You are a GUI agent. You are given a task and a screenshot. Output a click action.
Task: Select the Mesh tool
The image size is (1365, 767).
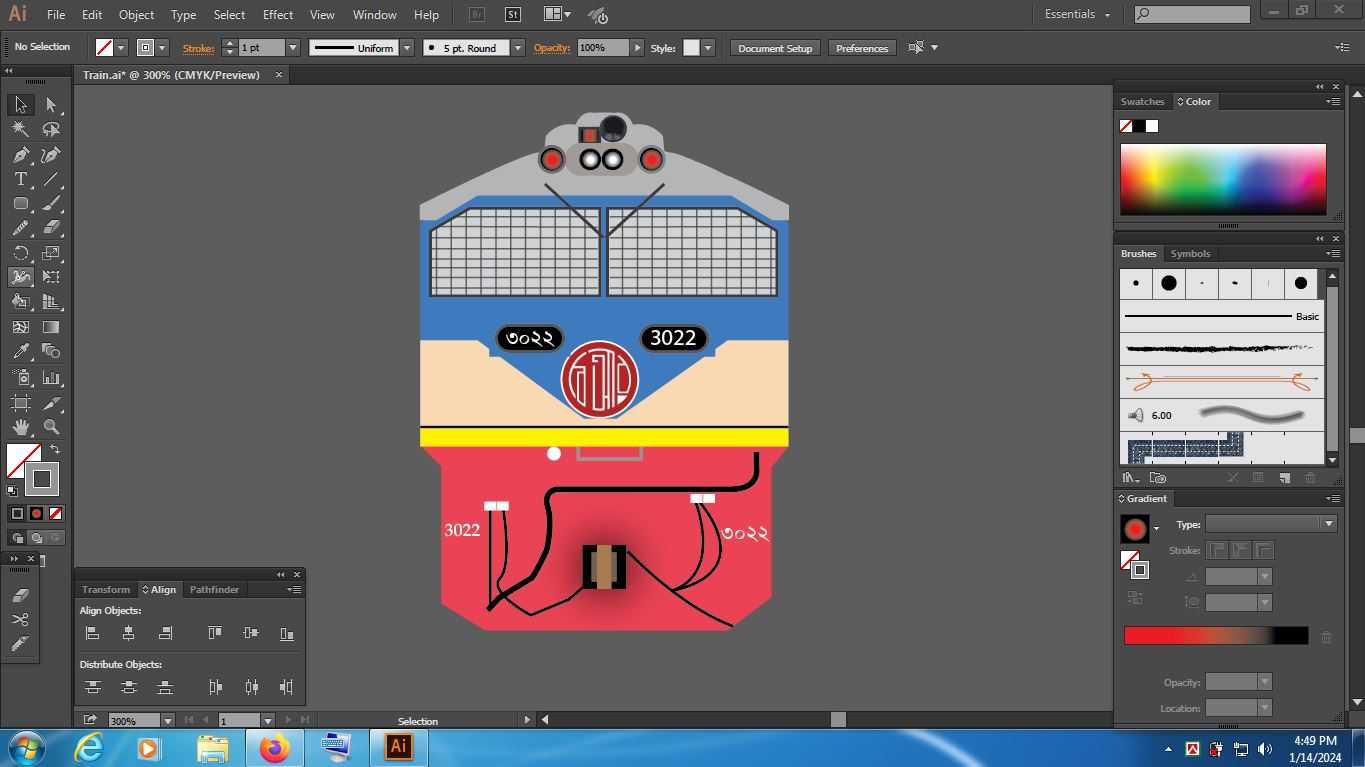(x=20, y=327)
